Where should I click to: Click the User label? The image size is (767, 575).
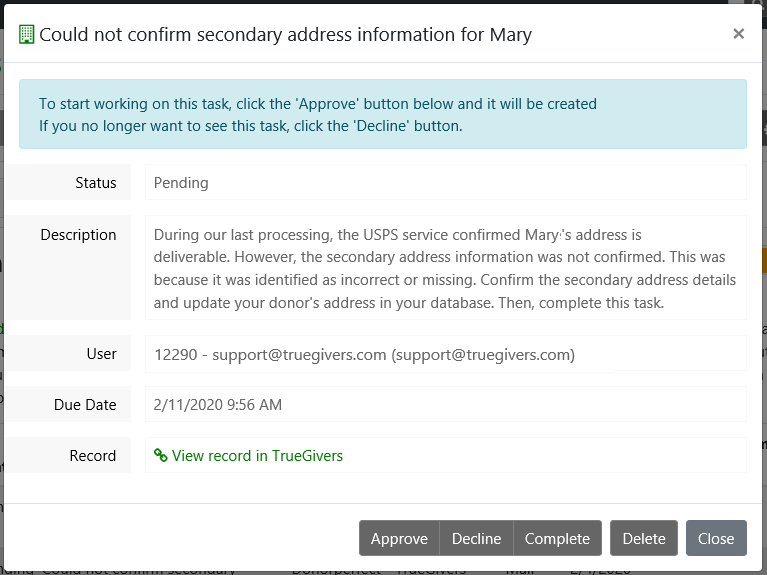click(102, 354)
